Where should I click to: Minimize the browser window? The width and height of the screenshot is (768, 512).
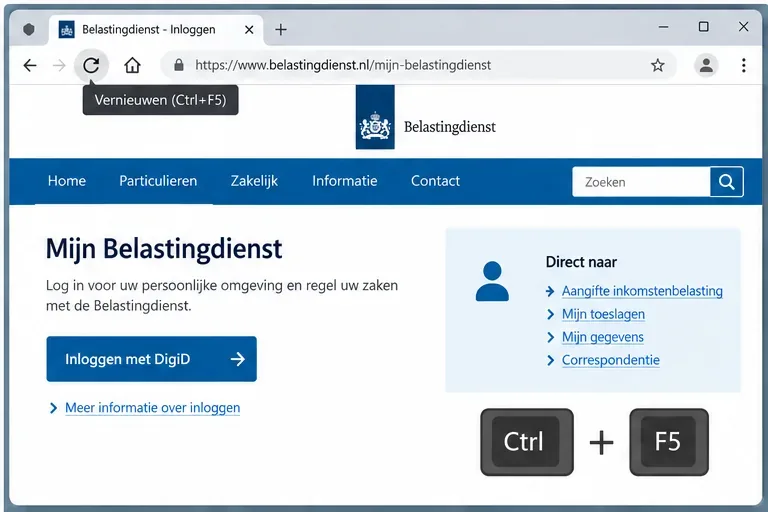(663, 27)
